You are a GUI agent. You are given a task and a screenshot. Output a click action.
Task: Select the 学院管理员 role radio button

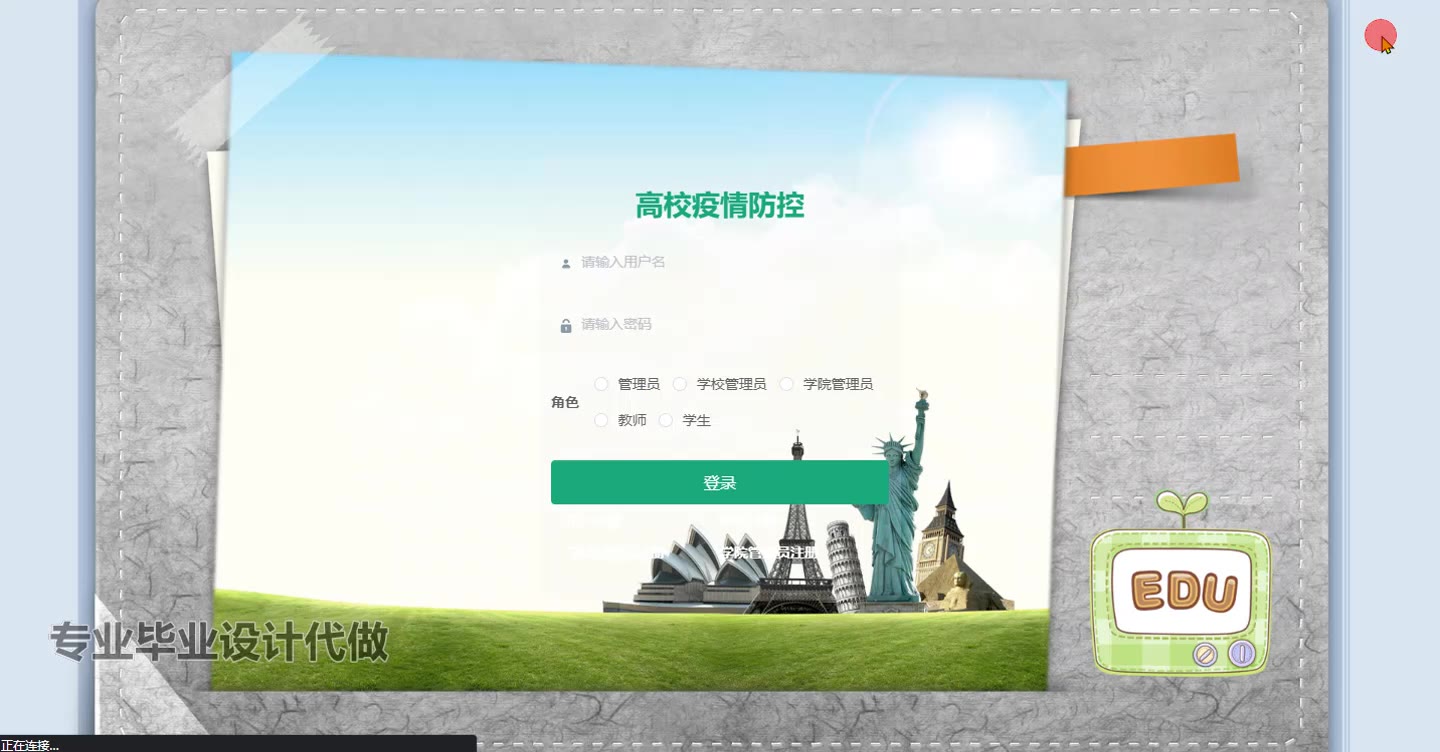click(x=786, y=384)
